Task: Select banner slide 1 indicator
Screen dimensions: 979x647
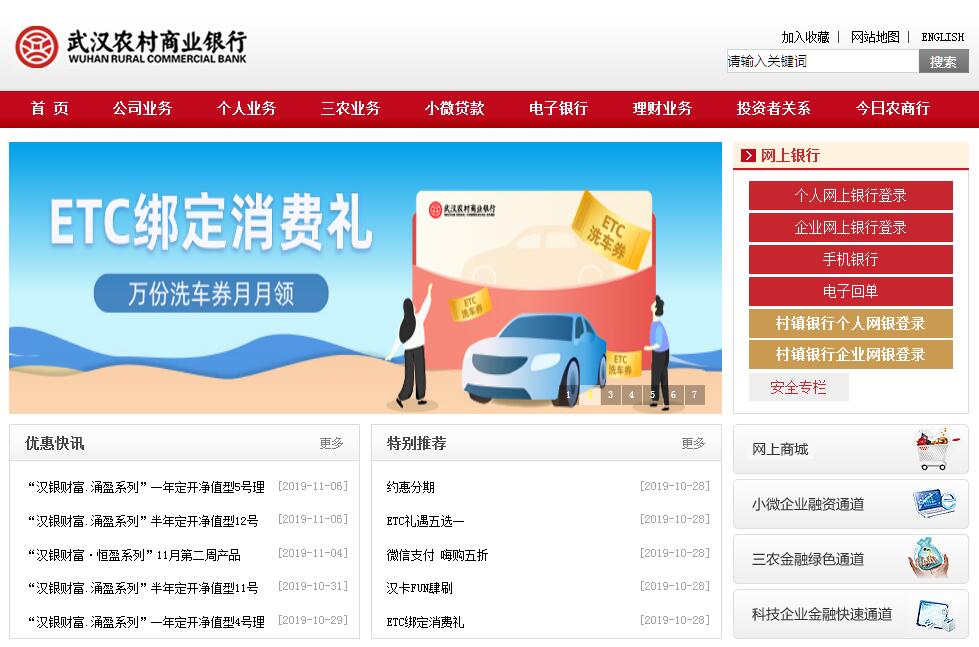Action: coord(568,395)
